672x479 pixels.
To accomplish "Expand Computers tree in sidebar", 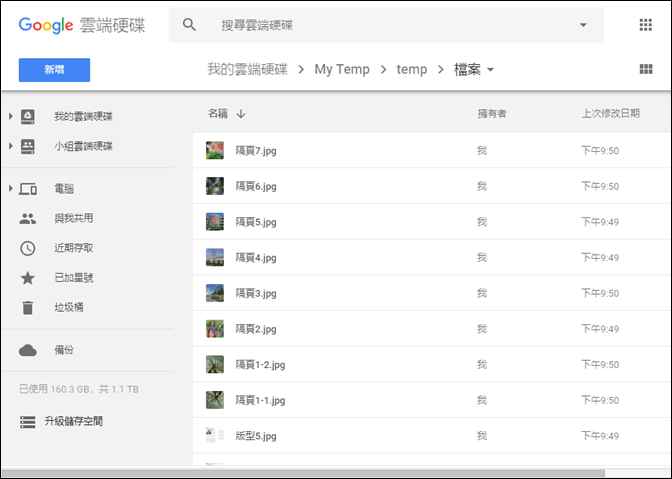I will [x=11, y=188].
